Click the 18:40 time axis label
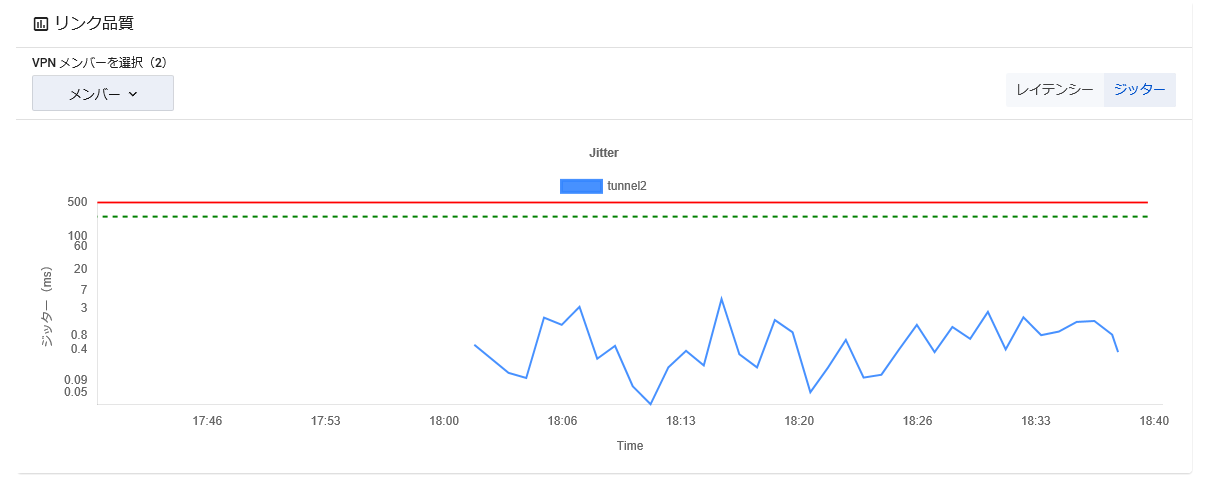 coord(1154,421)
